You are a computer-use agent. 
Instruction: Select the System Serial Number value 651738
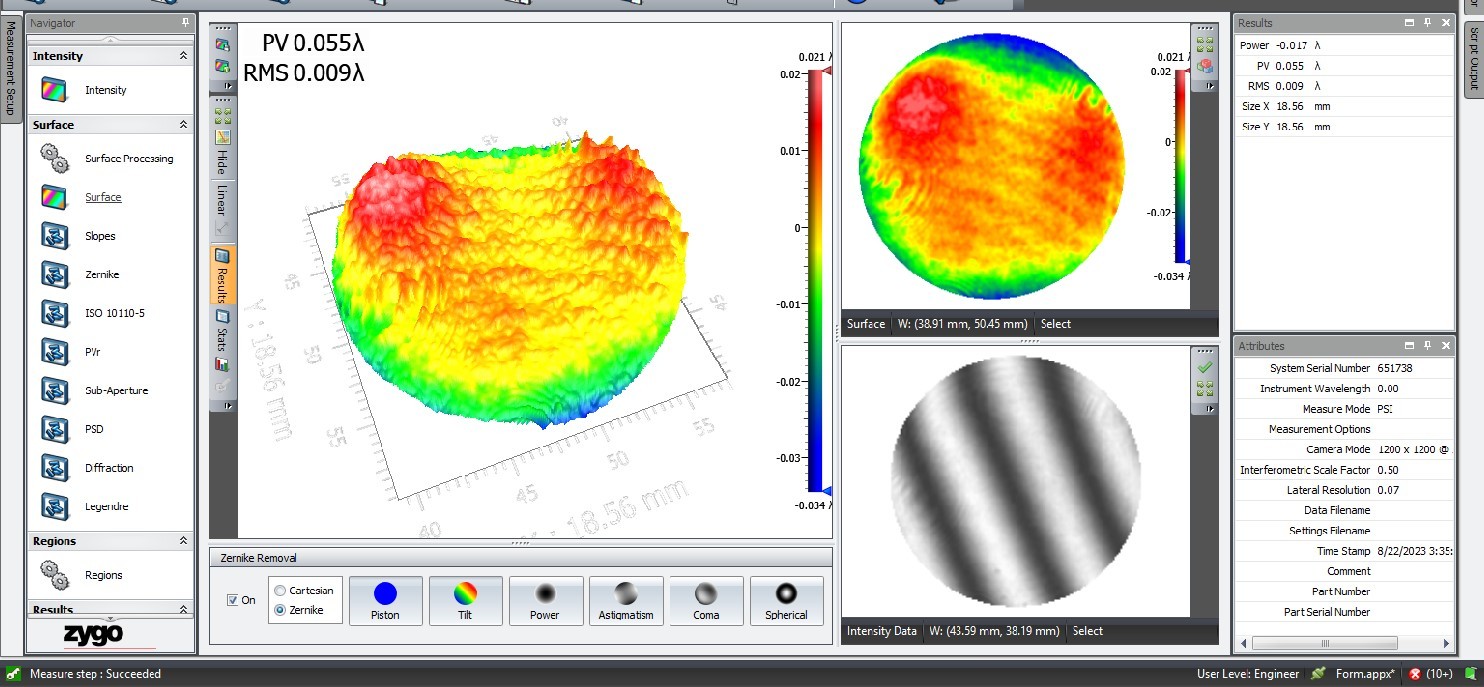coord(1394,368)
